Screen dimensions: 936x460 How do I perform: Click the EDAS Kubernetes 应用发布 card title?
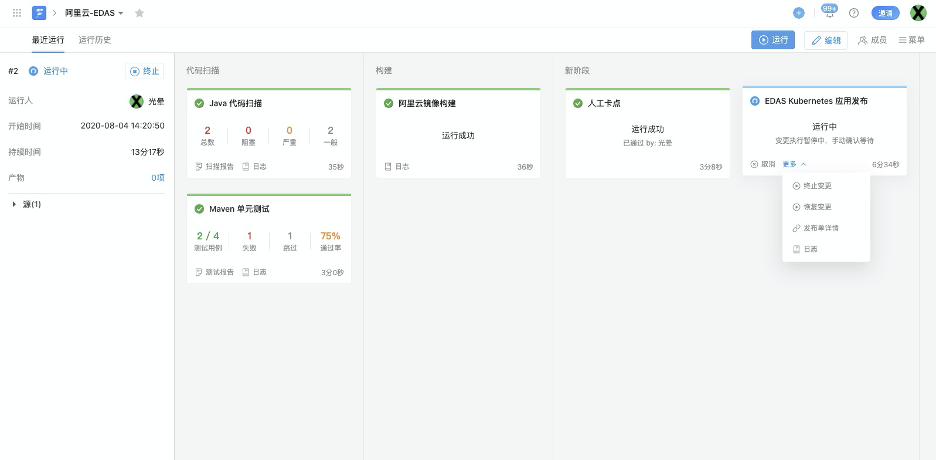tap(816, 101)
